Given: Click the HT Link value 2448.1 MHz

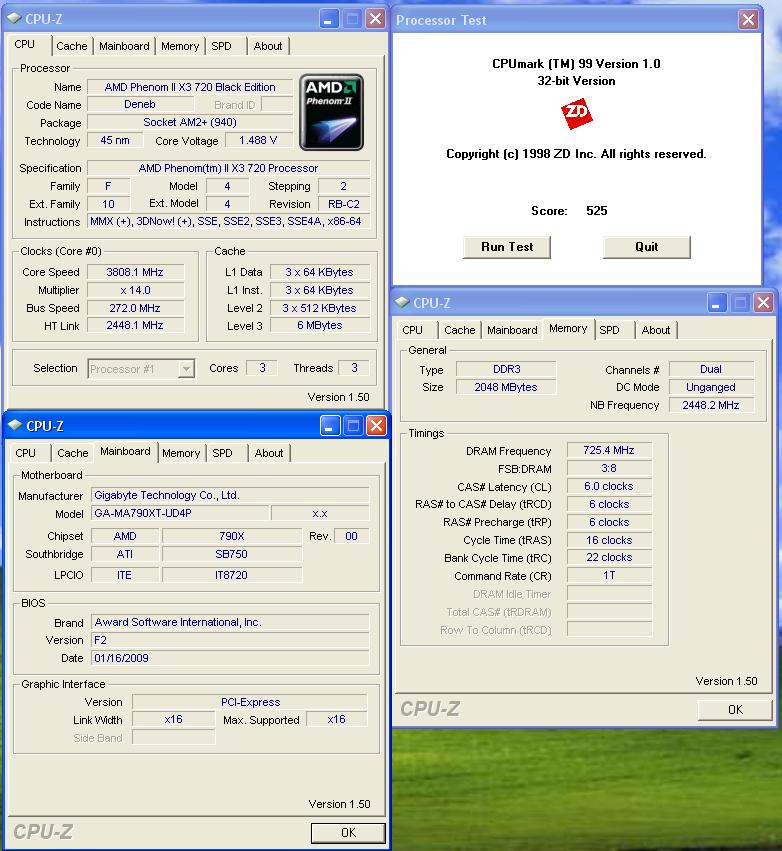Looking at the screenshot, I should (x=135, y=326).
